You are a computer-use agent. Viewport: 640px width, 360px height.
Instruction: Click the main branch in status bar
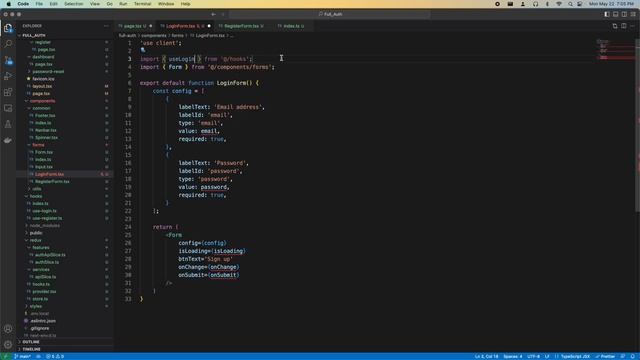coord(22,356)
